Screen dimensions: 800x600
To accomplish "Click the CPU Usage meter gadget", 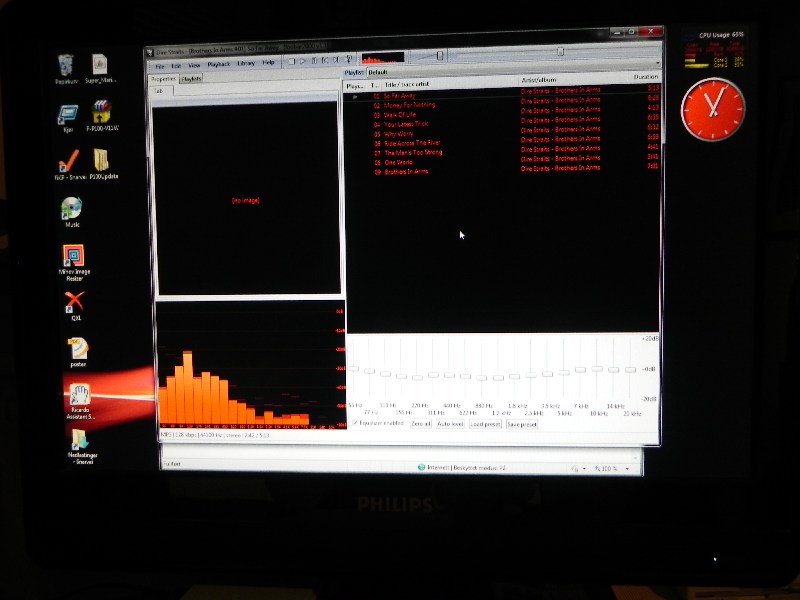I will tap(714, 49).
